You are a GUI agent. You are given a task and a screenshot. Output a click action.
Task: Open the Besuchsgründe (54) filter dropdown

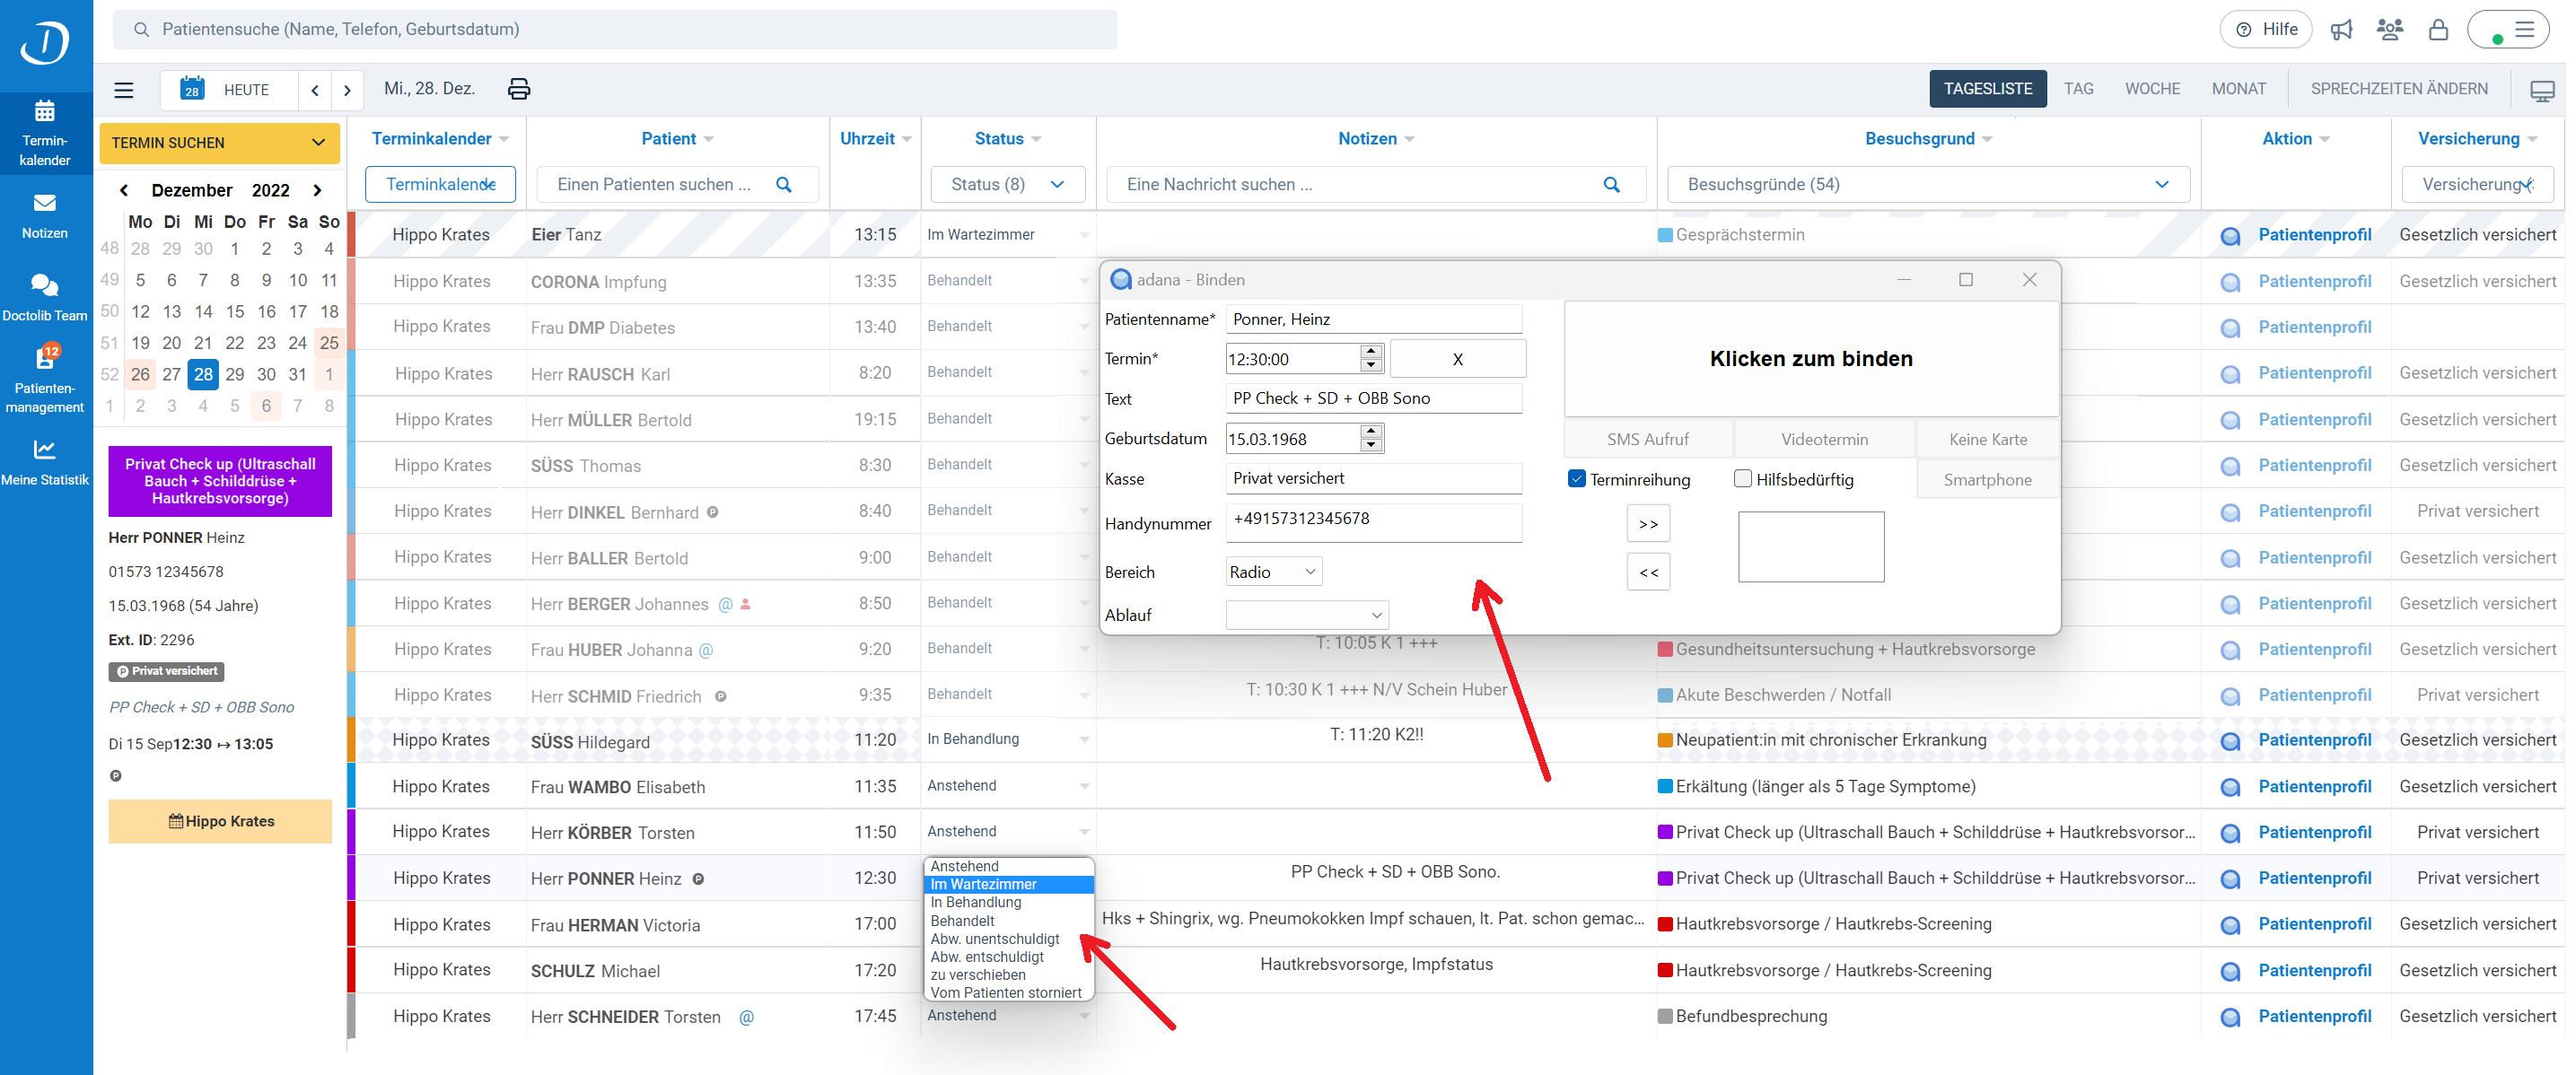coord(1927,184)
